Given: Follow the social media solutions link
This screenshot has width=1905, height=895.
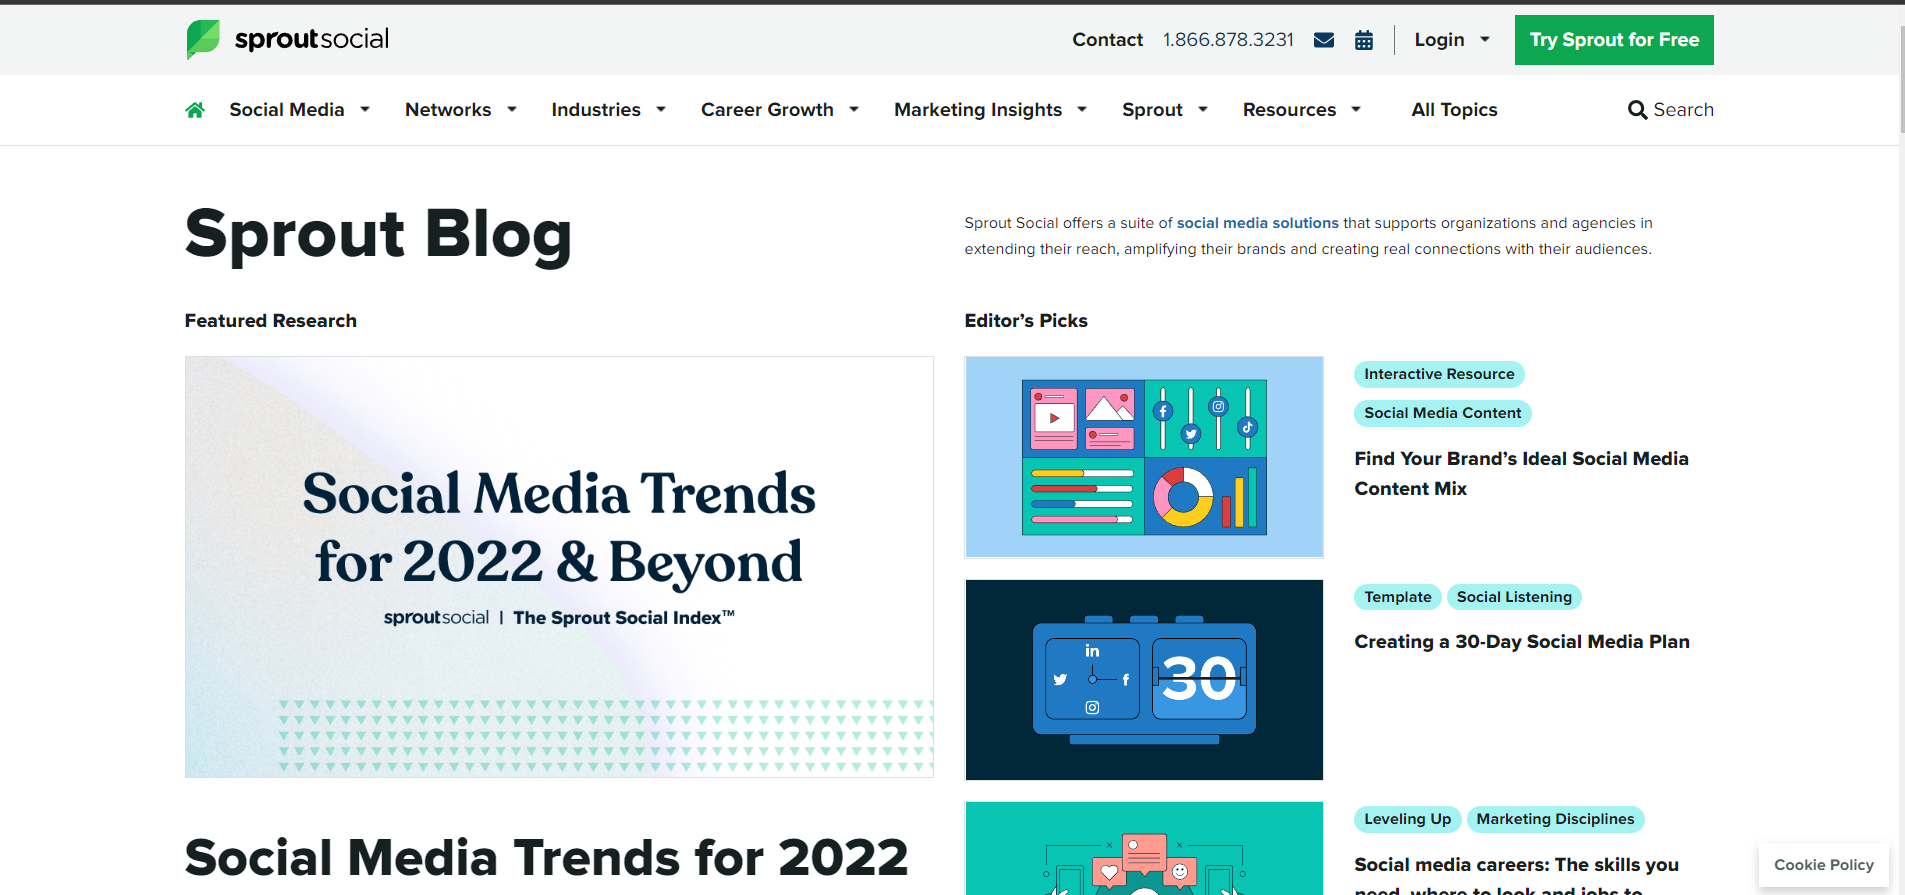Looking at the screenshot, I should 1257,223.
